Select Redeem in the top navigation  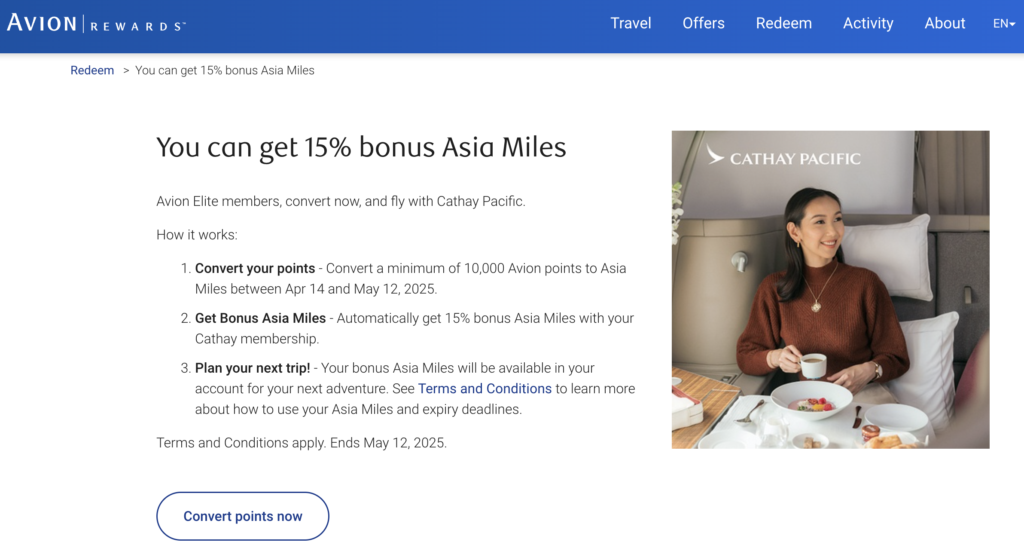click(x=783, y=23)
